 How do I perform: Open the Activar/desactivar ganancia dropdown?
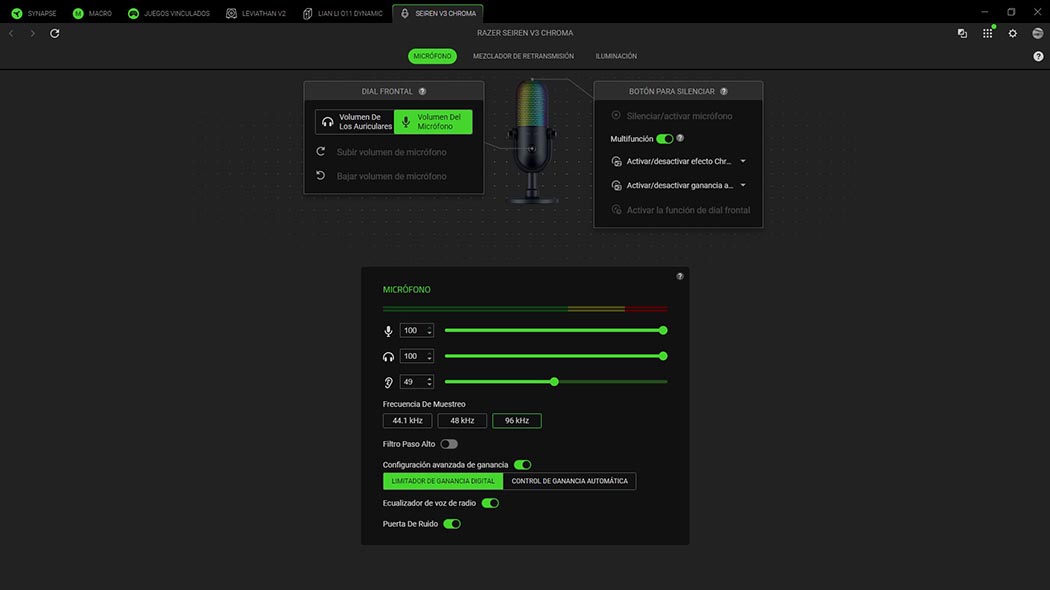click(x=743, y=185)
